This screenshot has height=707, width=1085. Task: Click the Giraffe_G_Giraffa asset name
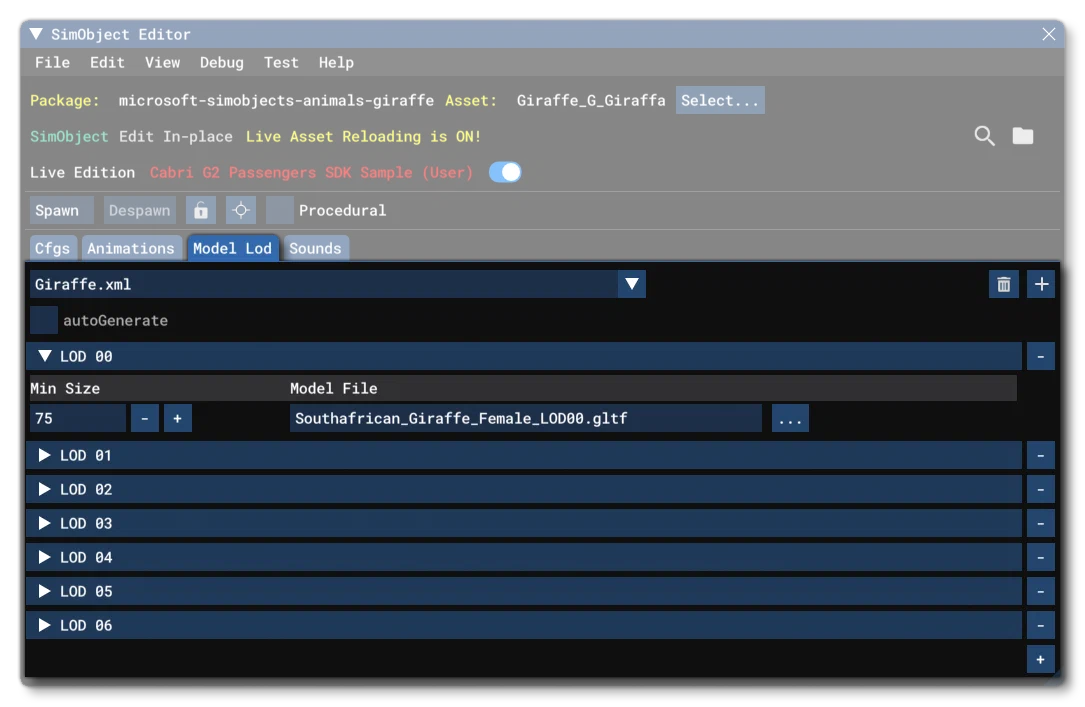[591, 100]
